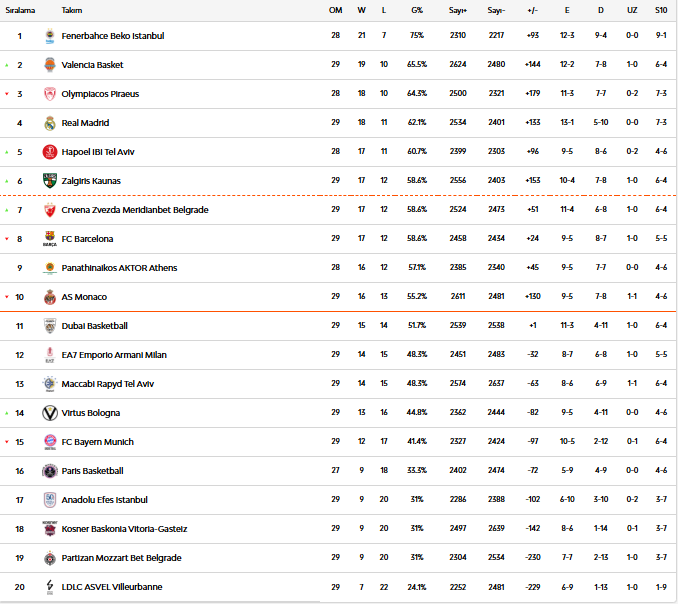The image size is (678, 604).
Task: Click the Paris Basketball logo icon
Action: click(50, 471)
